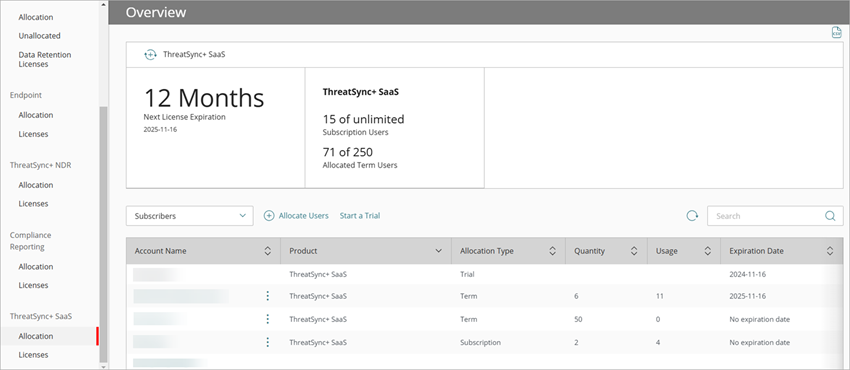This screenshot has width=850, height=370.
Task: Export the overview as CSV
Action: [836, 33]
